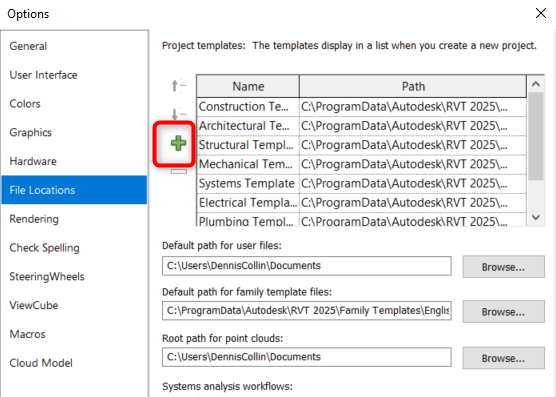Click the path cell for Electrical template
Viewport: 556px width, 397px height.
pos(413,203)
